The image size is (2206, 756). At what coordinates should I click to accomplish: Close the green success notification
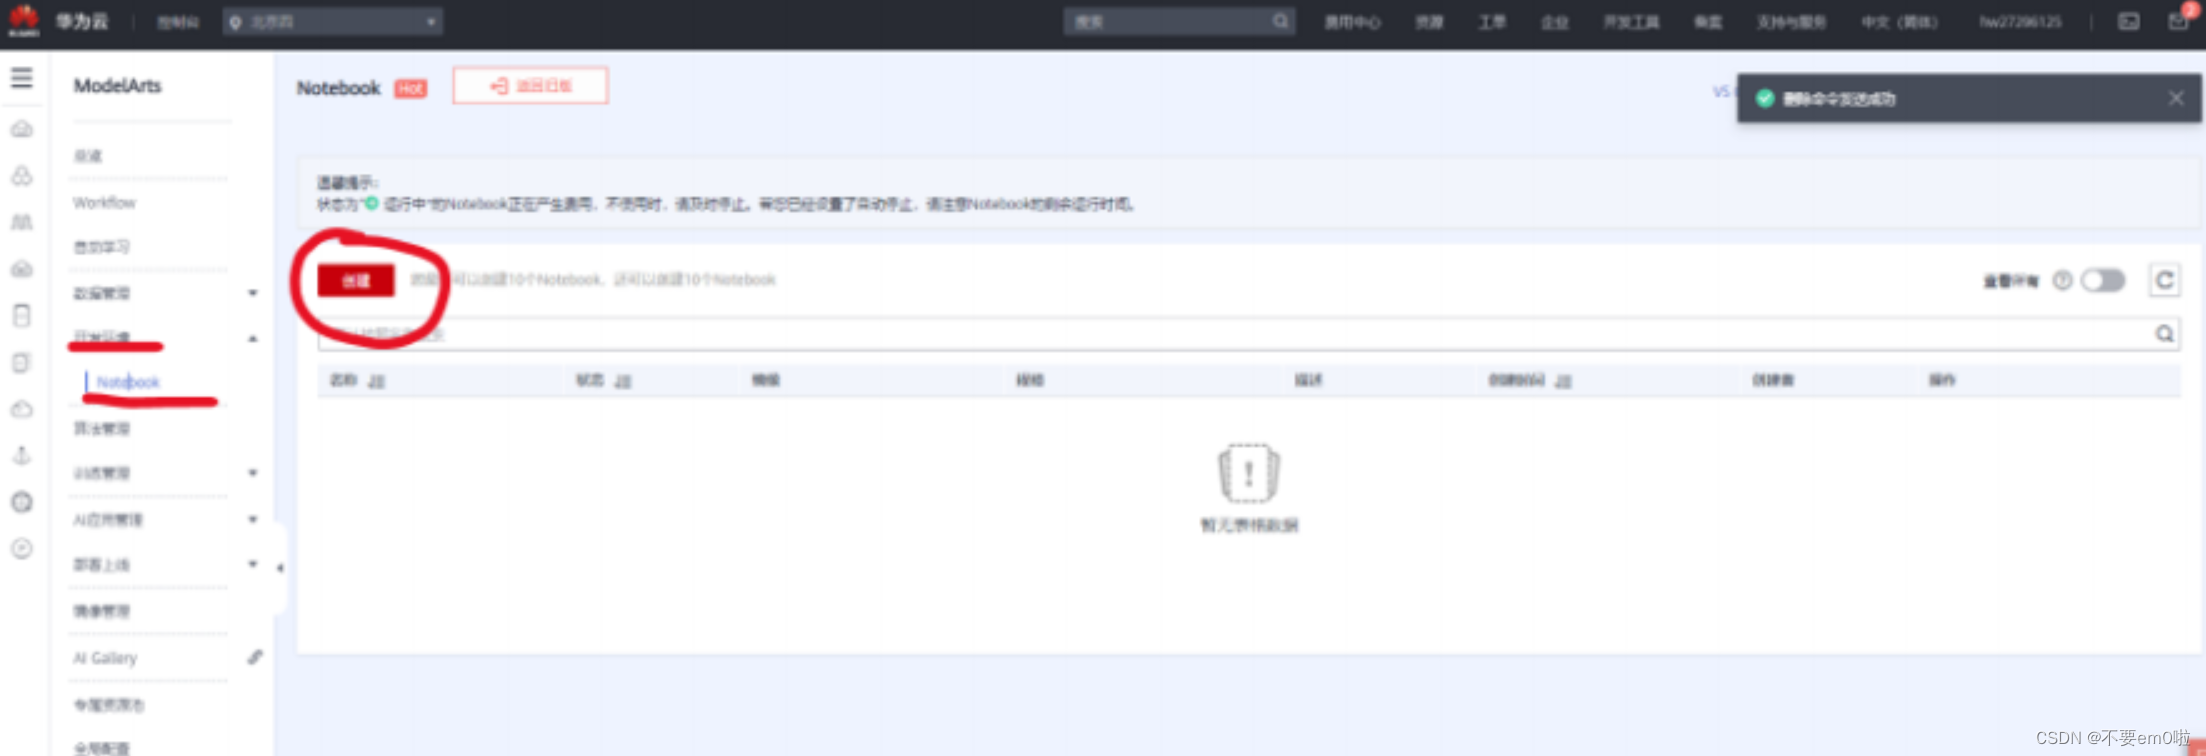point(2176,98)
